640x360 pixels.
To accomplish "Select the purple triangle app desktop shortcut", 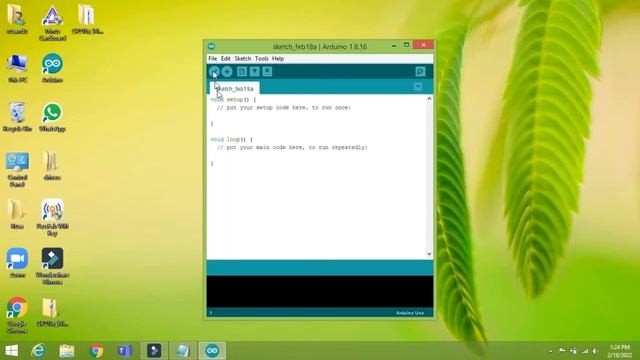I will [52, 22].
